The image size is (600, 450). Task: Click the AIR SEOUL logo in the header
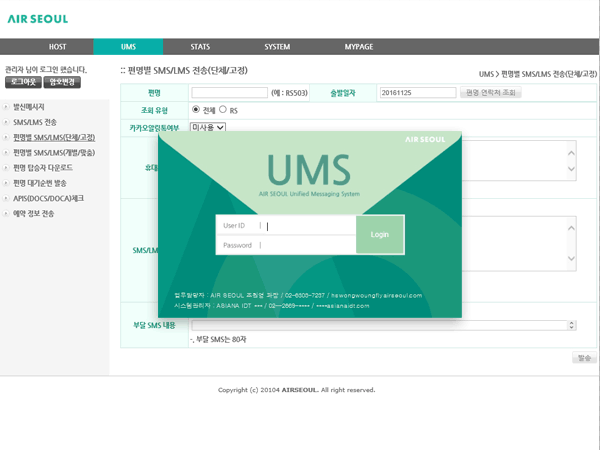38,19
